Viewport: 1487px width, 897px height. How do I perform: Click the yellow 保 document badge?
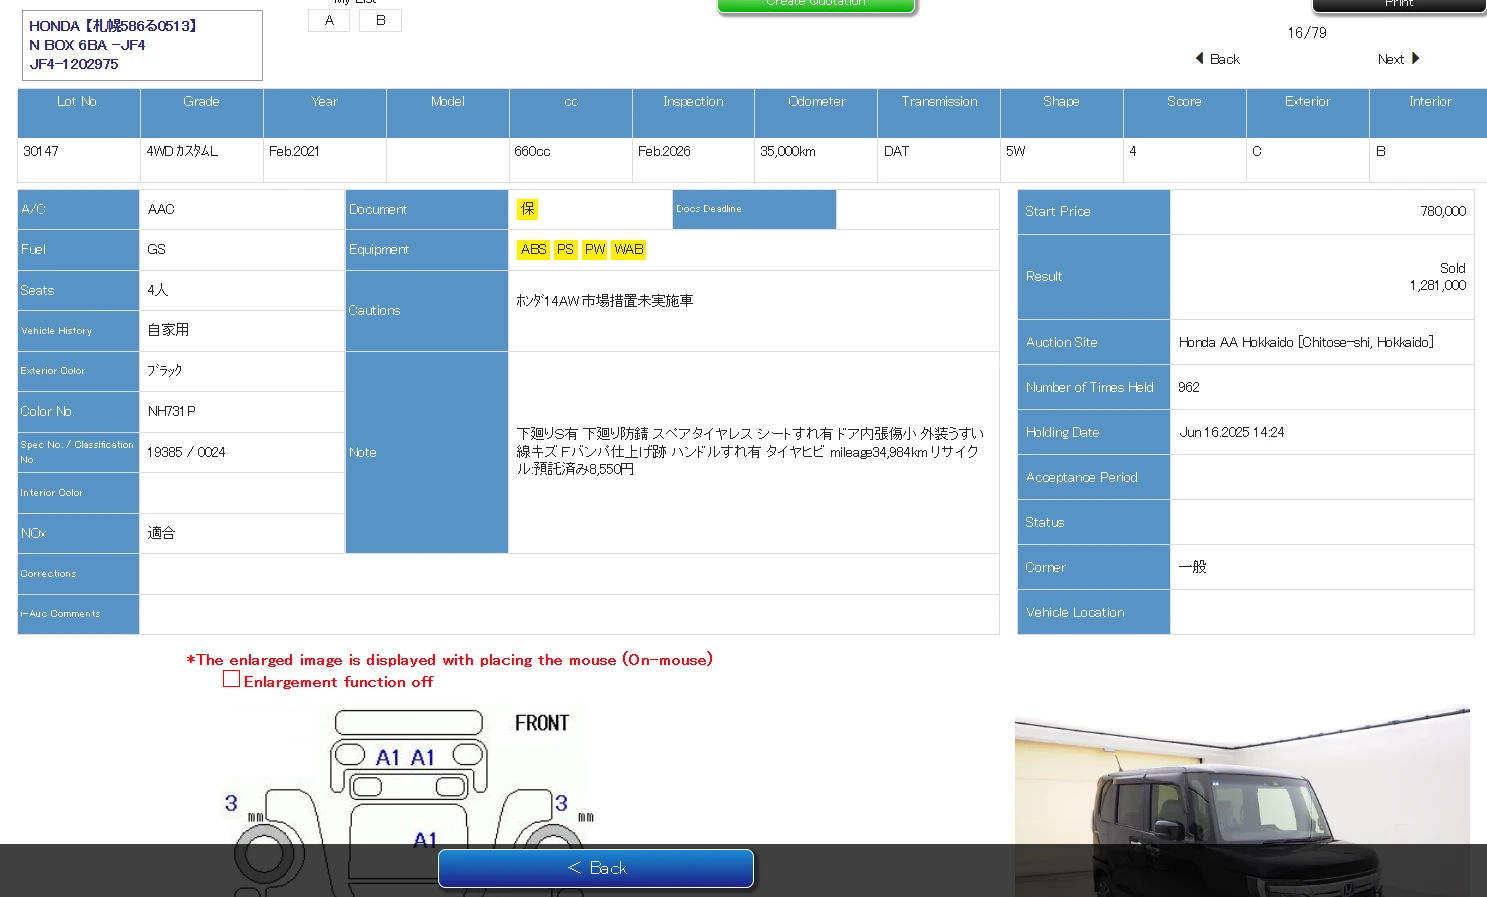pos(527,209)
